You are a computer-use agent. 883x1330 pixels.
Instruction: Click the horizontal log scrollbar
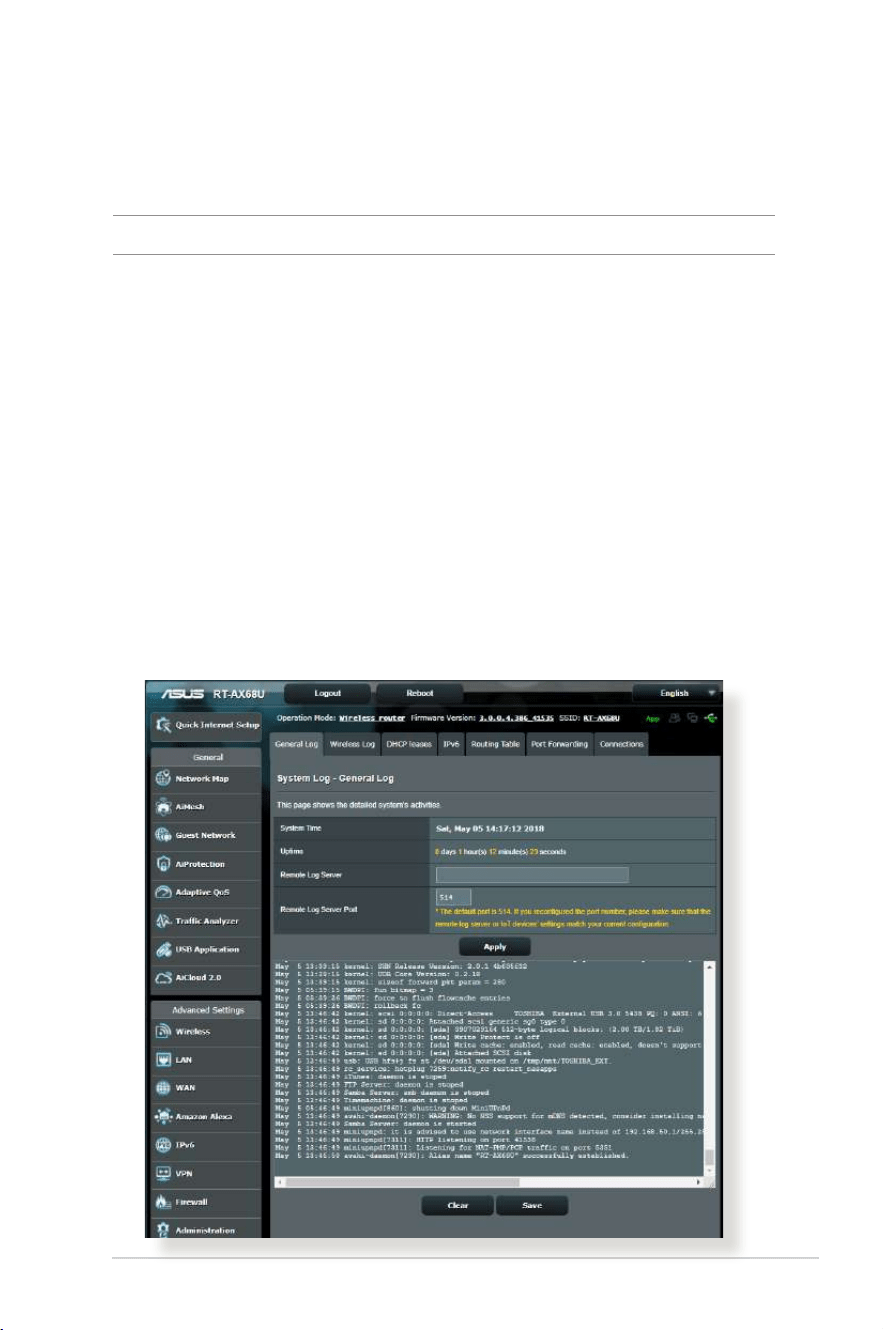(x=489, y=1181)
